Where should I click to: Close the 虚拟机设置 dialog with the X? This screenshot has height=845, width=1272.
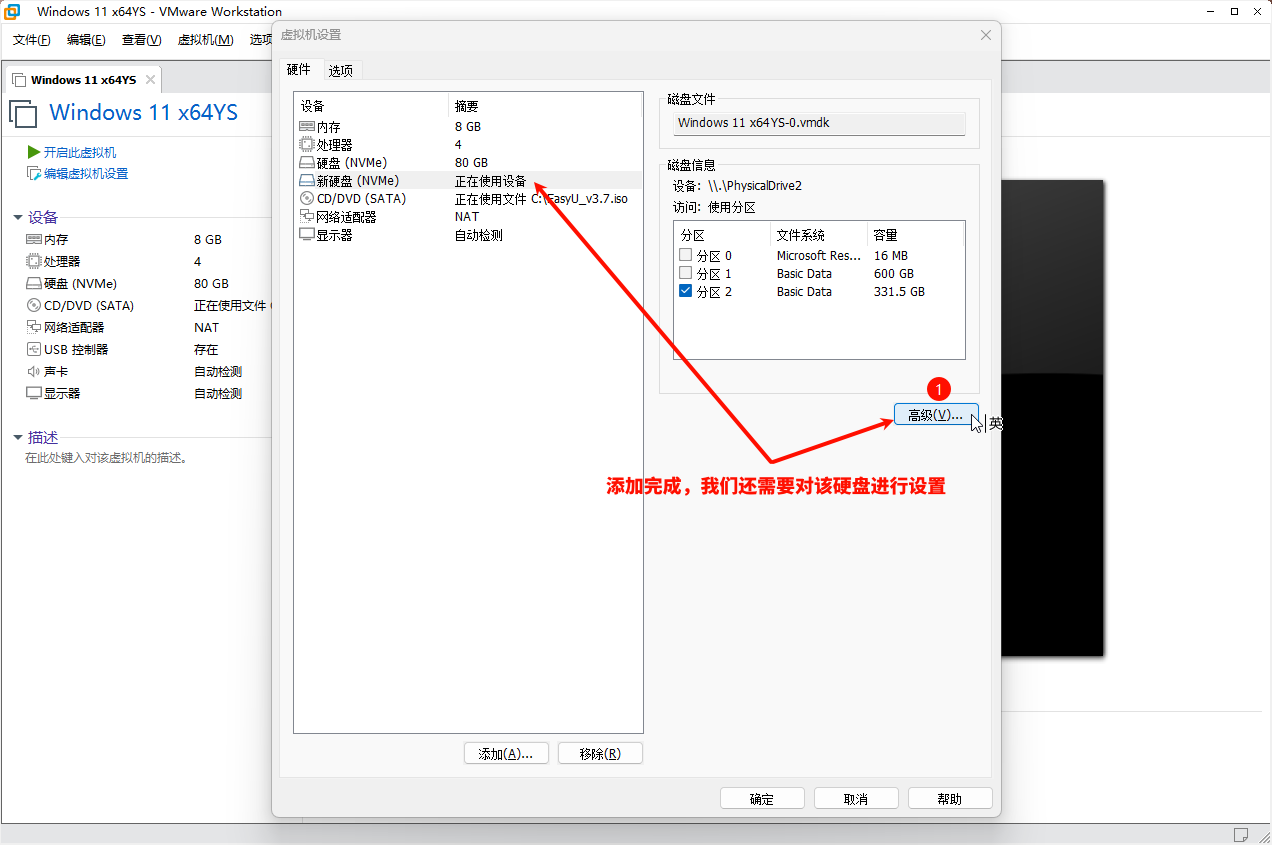pos(985,35)
